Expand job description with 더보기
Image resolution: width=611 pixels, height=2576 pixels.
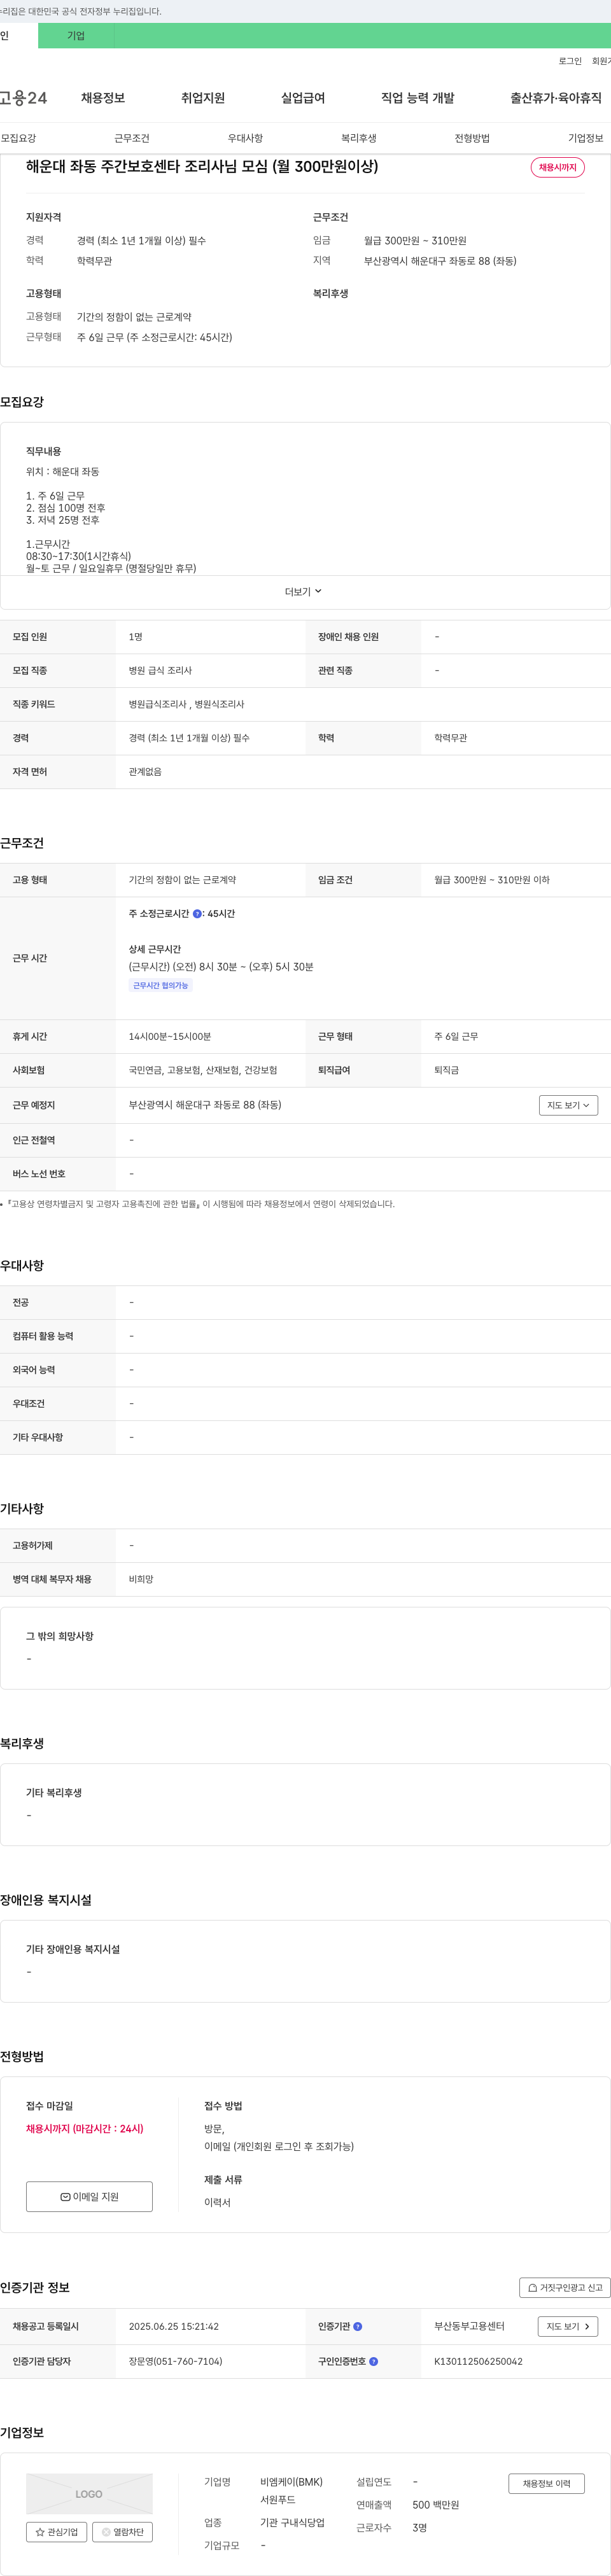(304, 592)
